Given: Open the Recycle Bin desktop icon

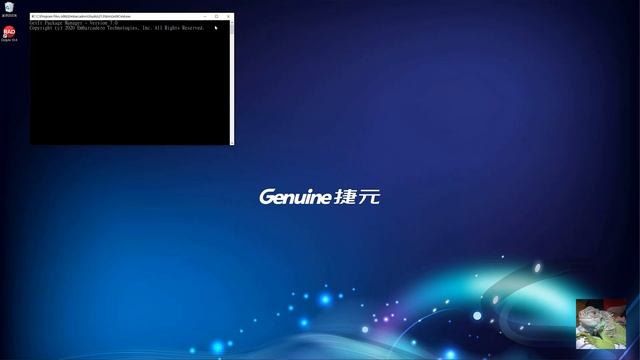Looking at the screenshot, I should tap(9, 9).
